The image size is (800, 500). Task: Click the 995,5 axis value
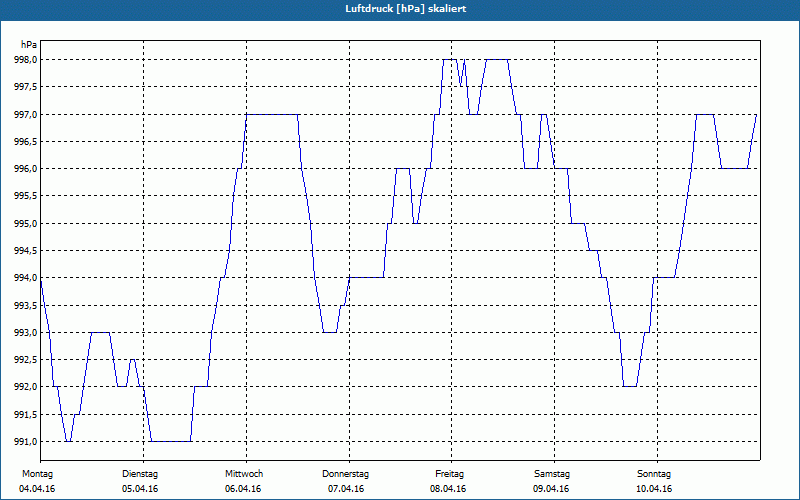click(x=25, y=196)
